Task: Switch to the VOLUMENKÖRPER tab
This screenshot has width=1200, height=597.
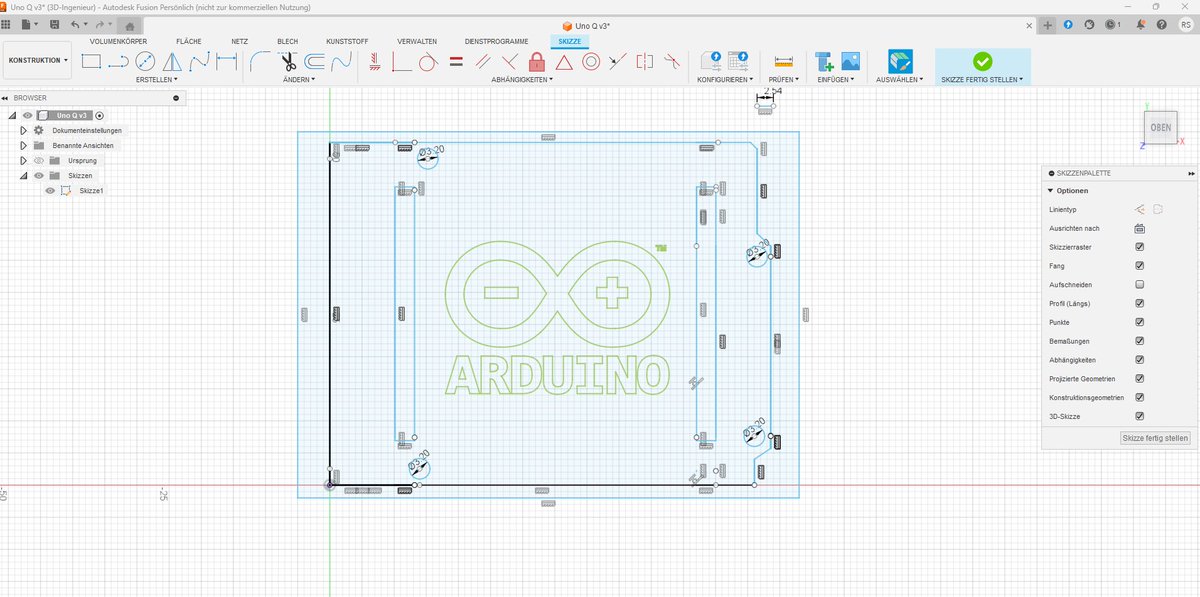Action: tap(118, 41)
